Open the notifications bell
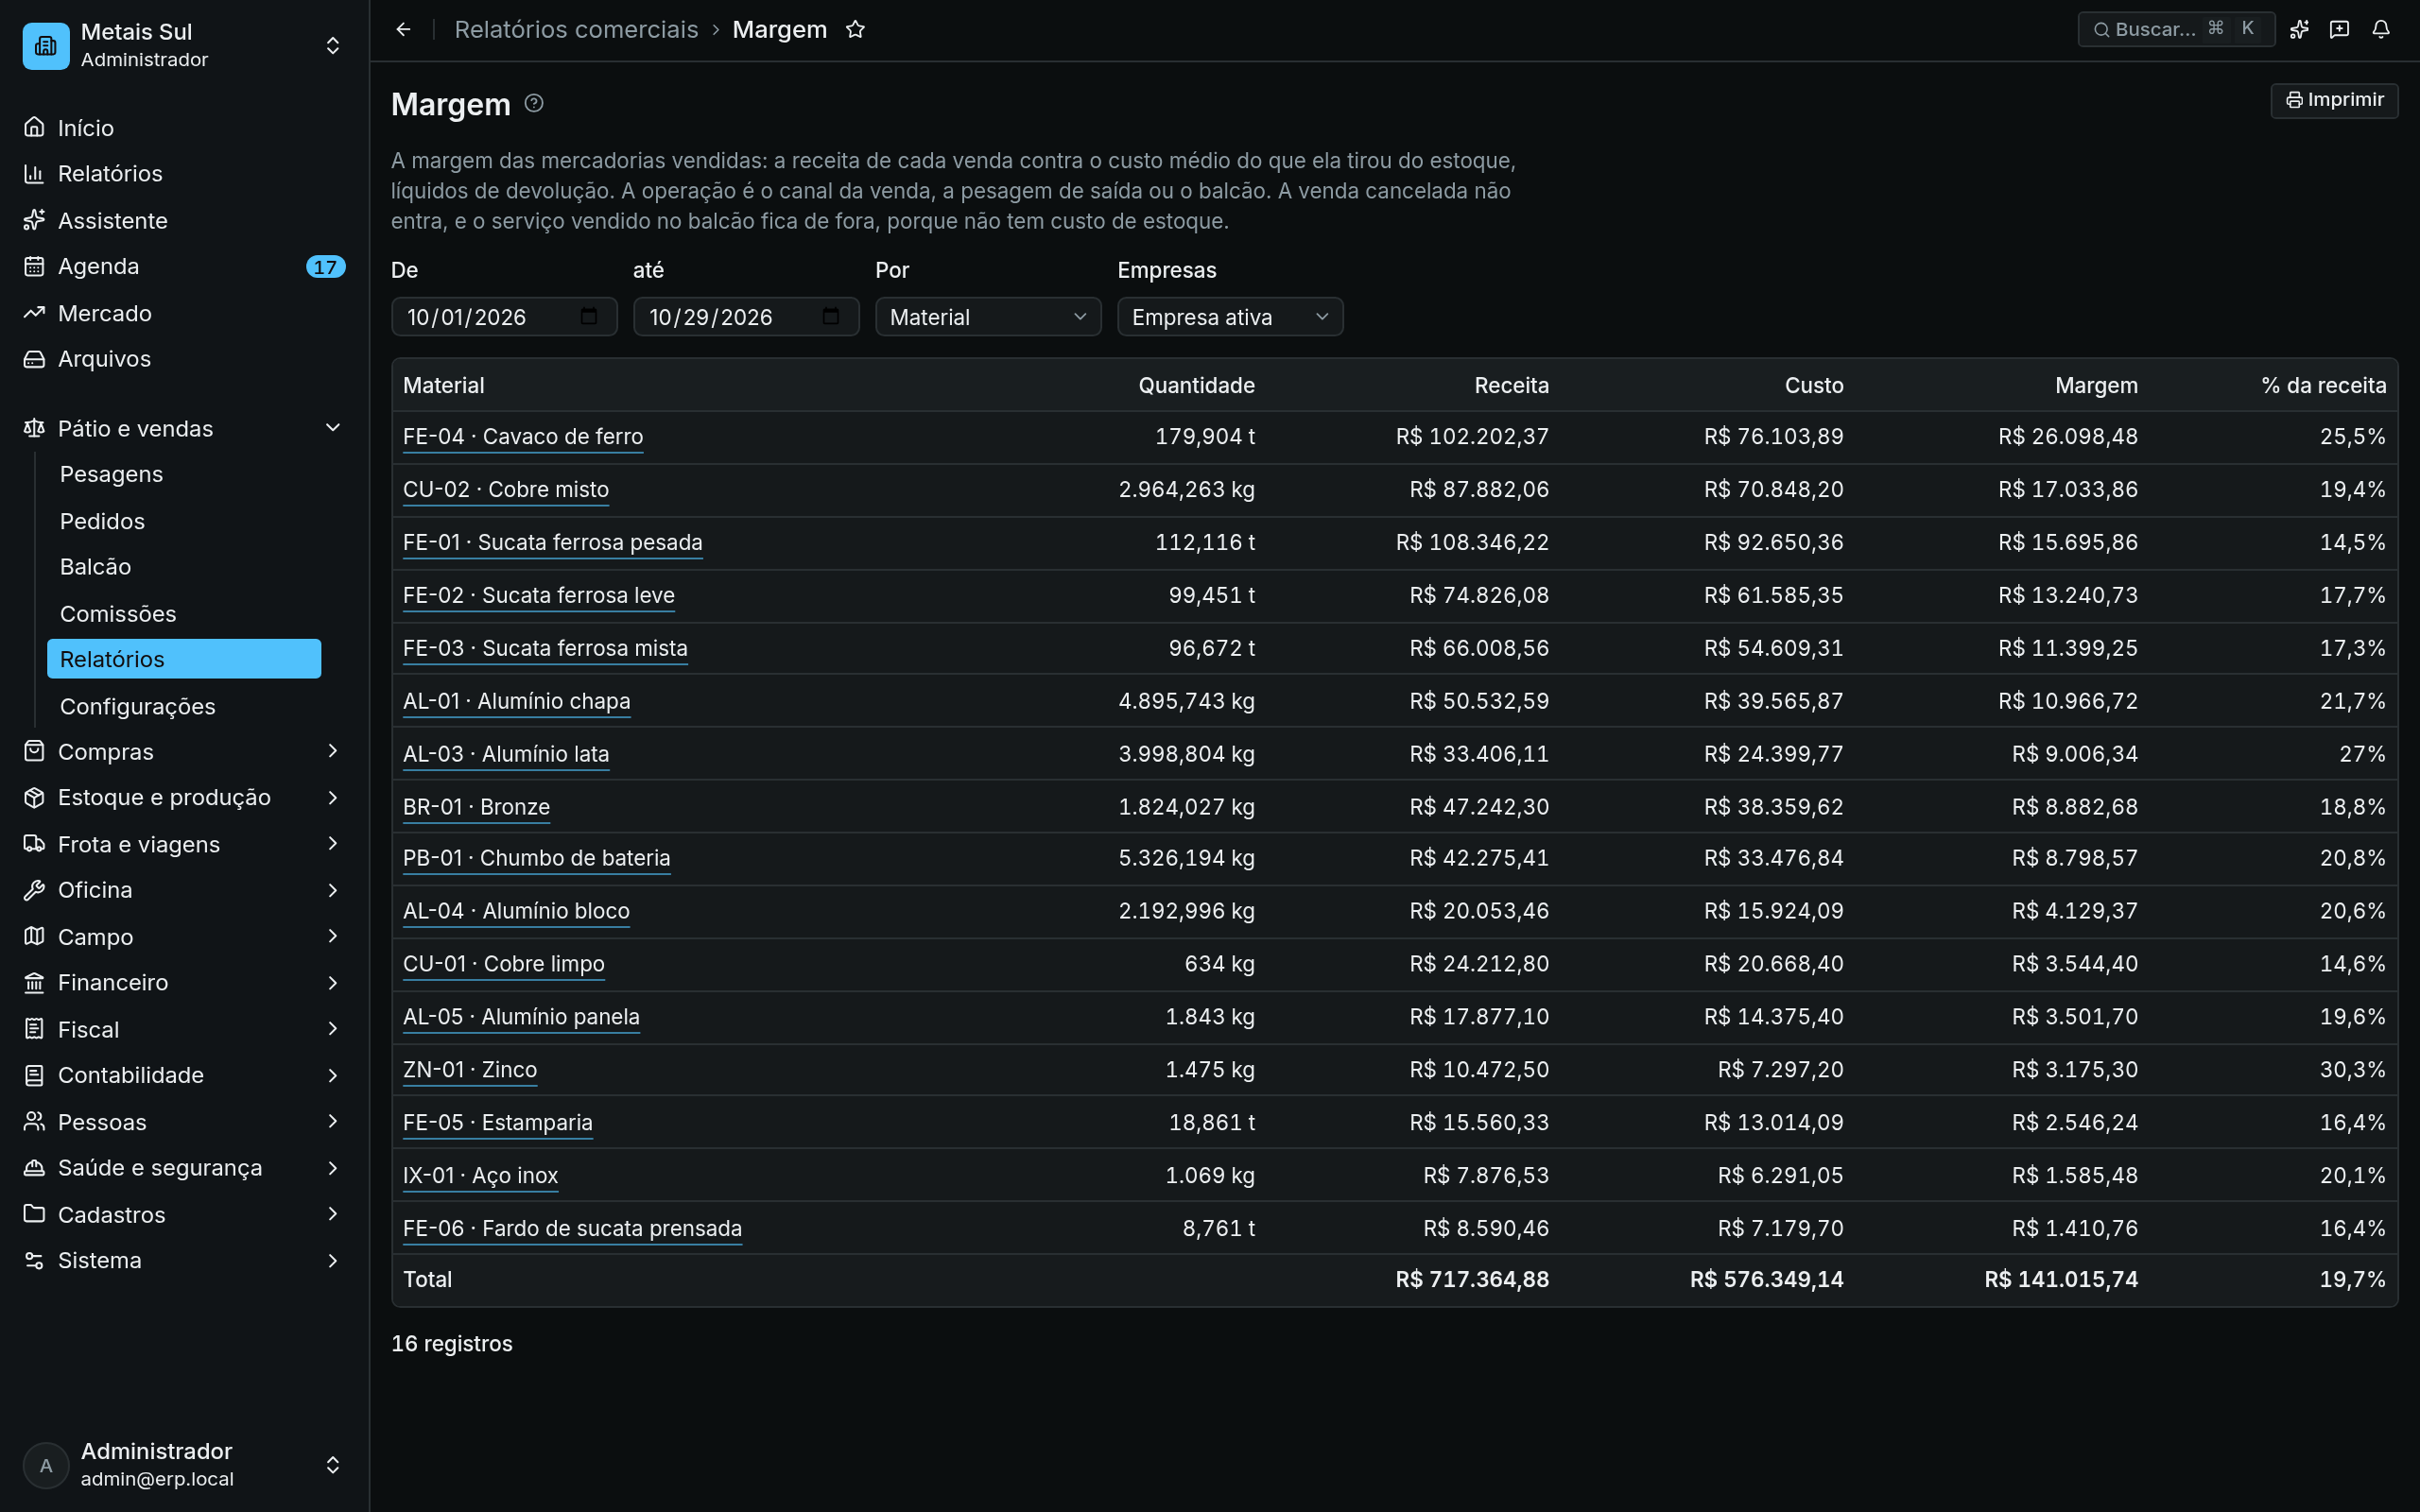 pos(2381,29)
